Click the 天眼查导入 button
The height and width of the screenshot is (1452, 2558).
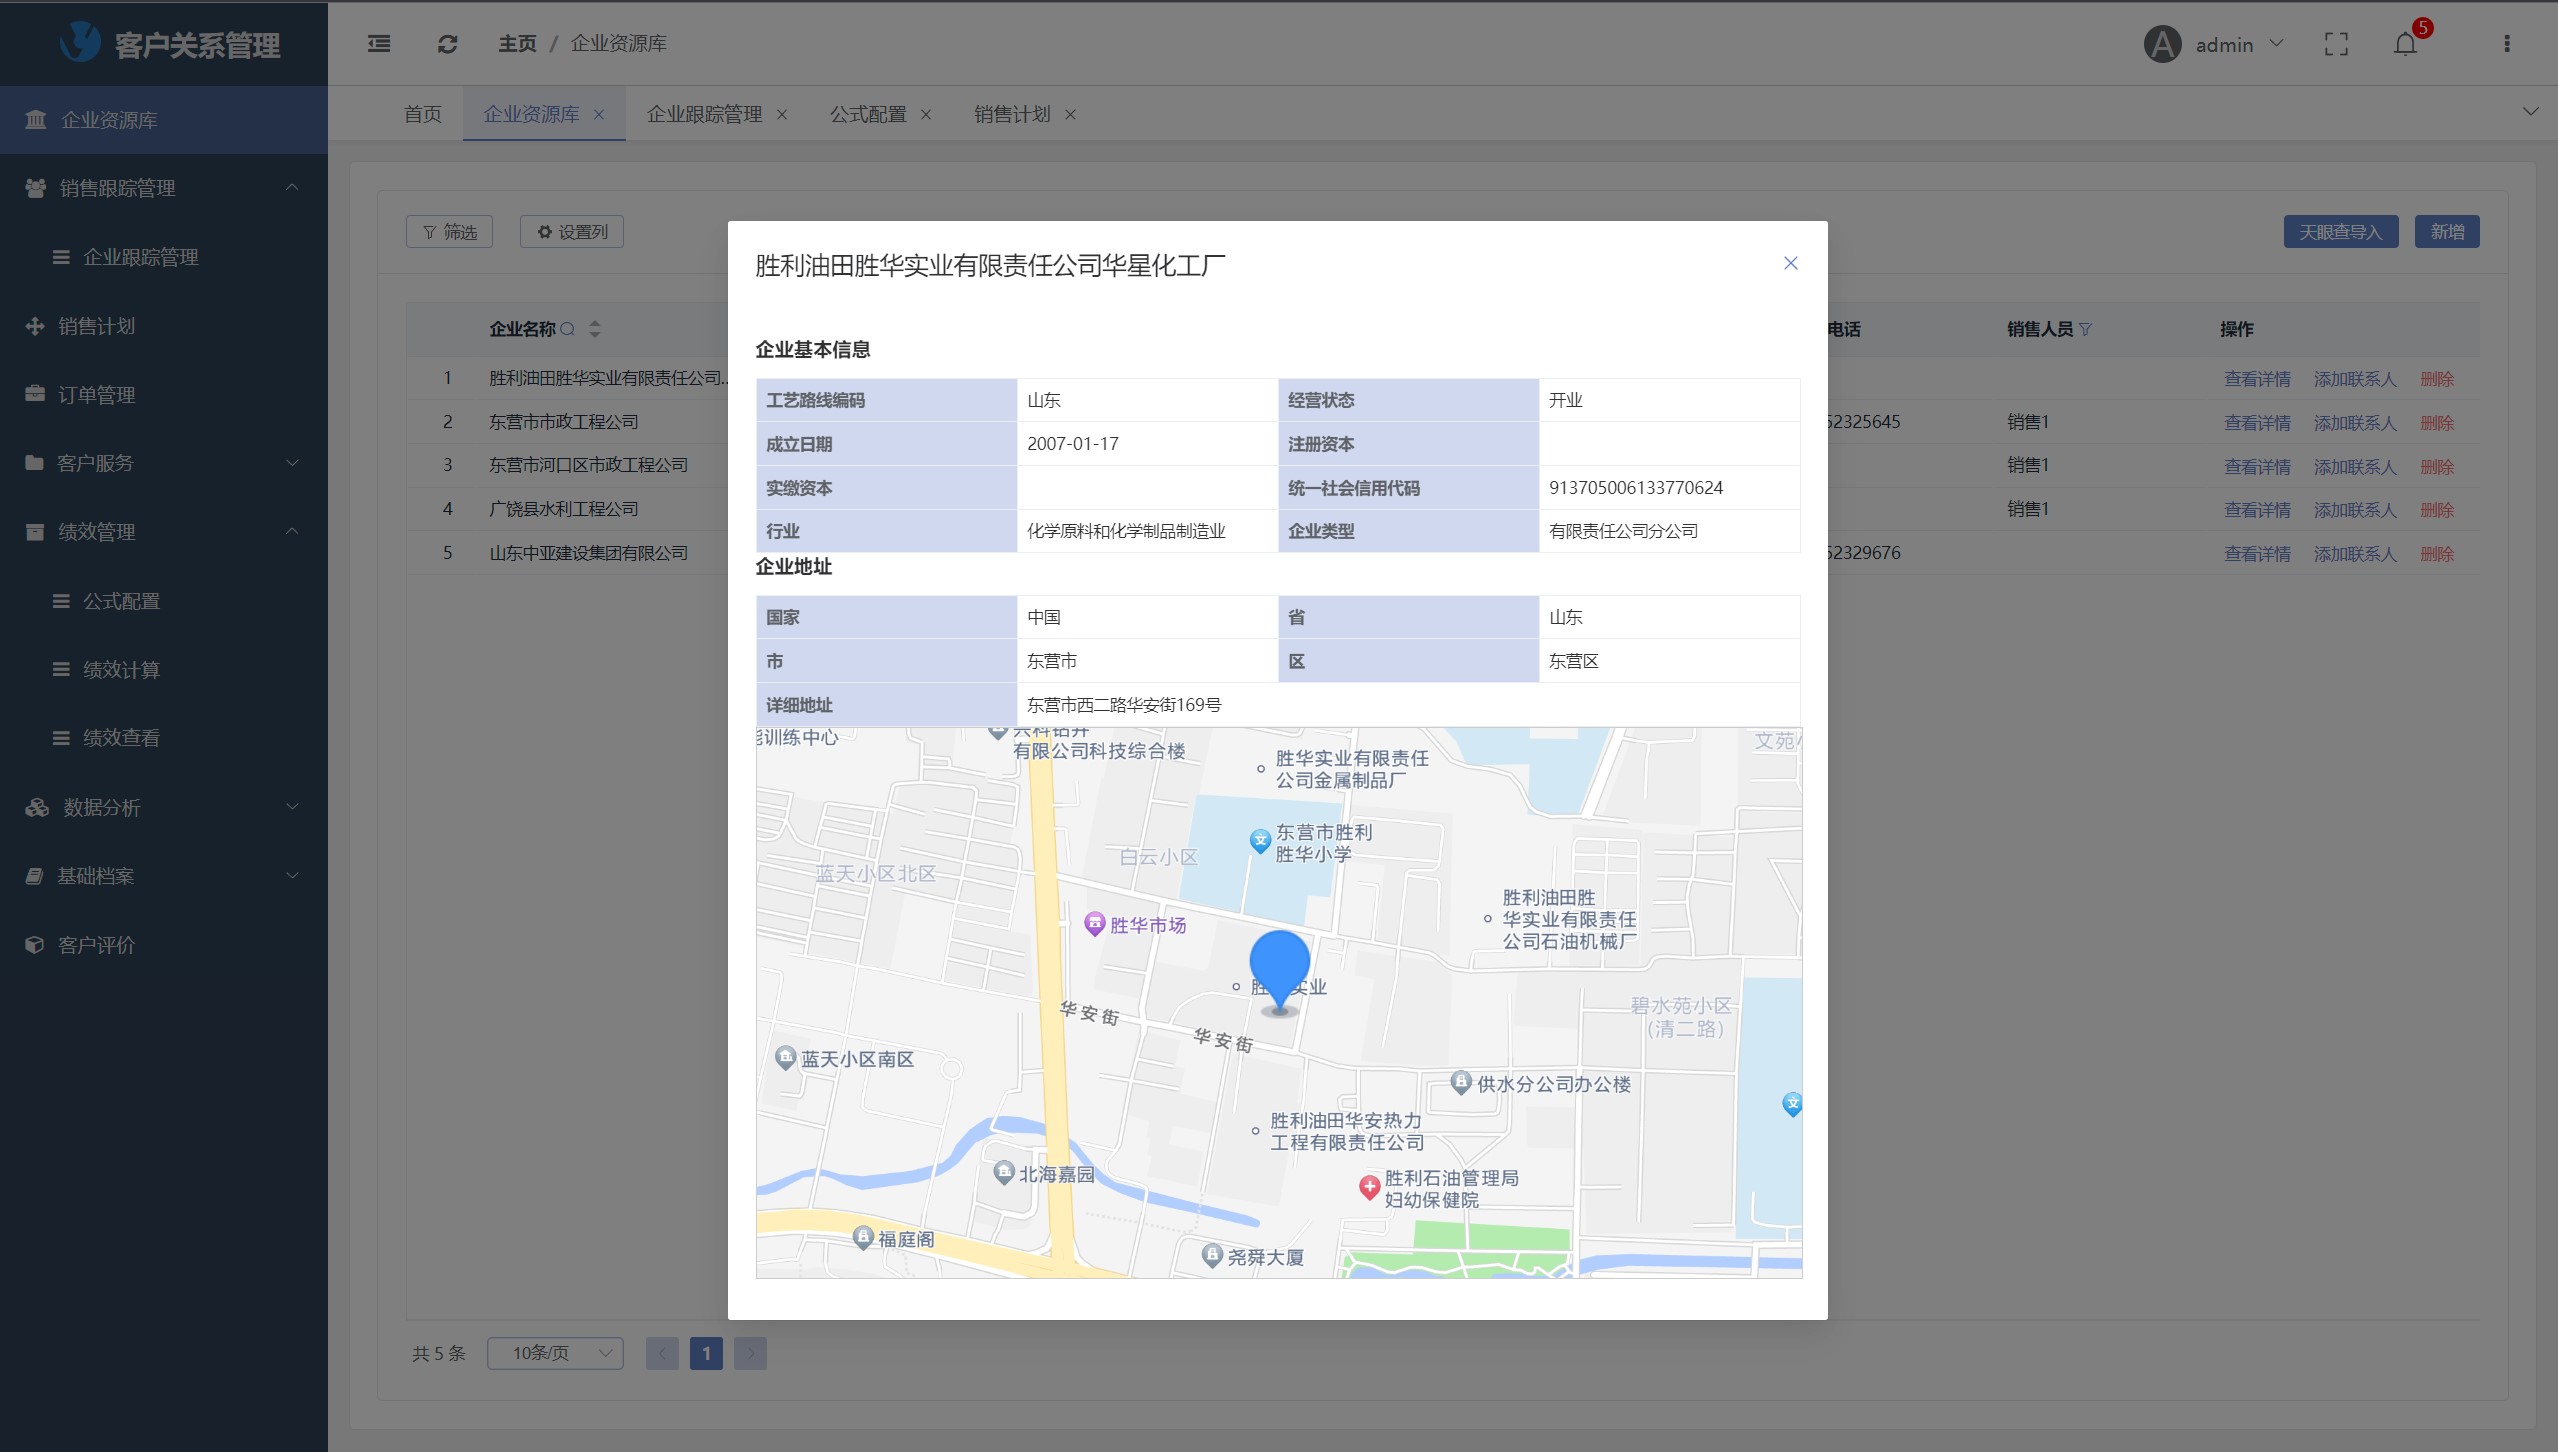[x=2340, y=232]
